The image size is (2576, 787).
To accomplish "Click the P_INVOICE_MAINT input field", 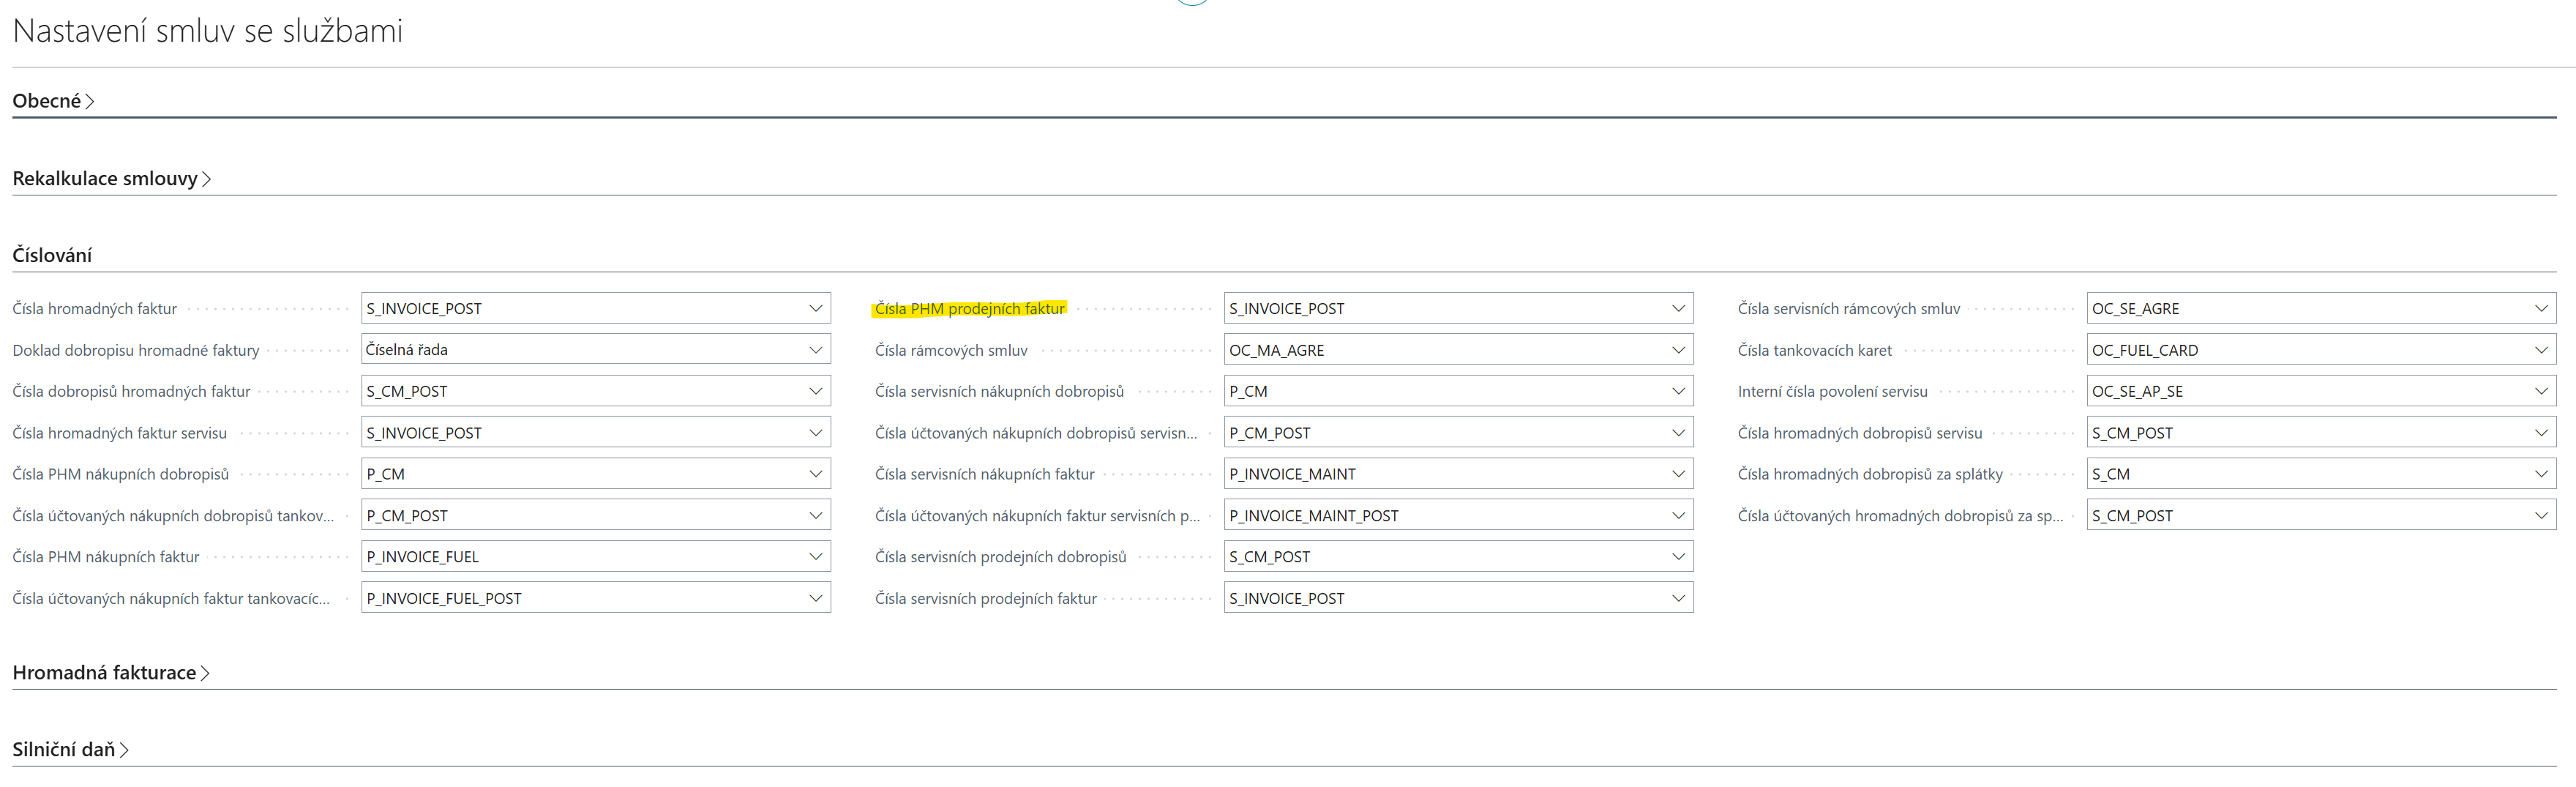I will [x=1440, y=474].
